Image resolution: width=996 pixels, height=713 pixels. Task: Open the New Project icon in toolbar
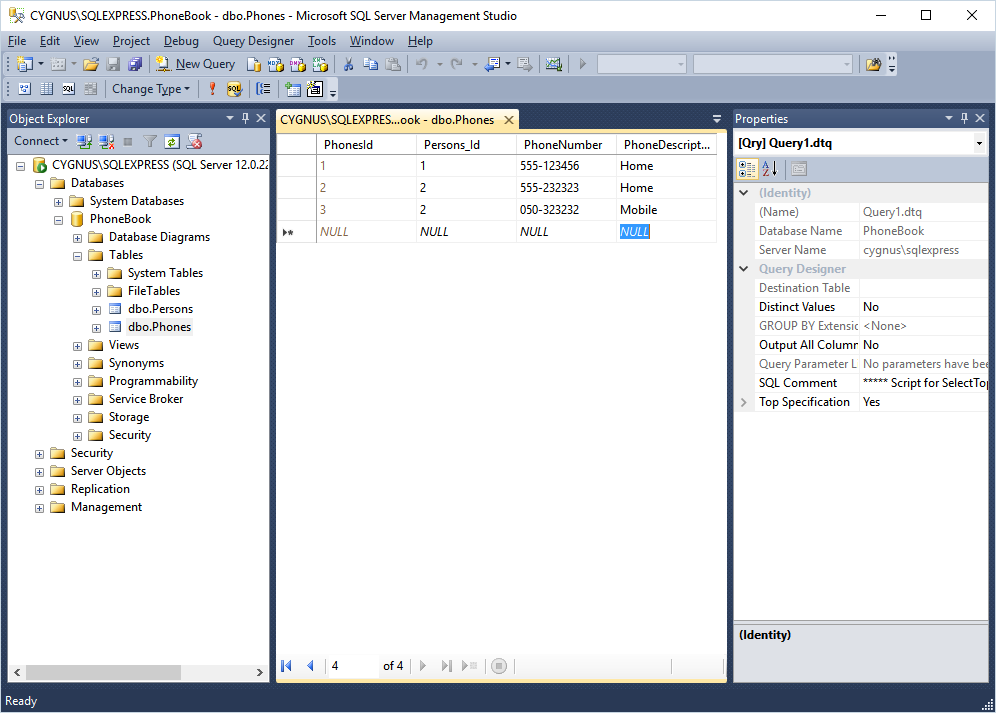[25, 64]
